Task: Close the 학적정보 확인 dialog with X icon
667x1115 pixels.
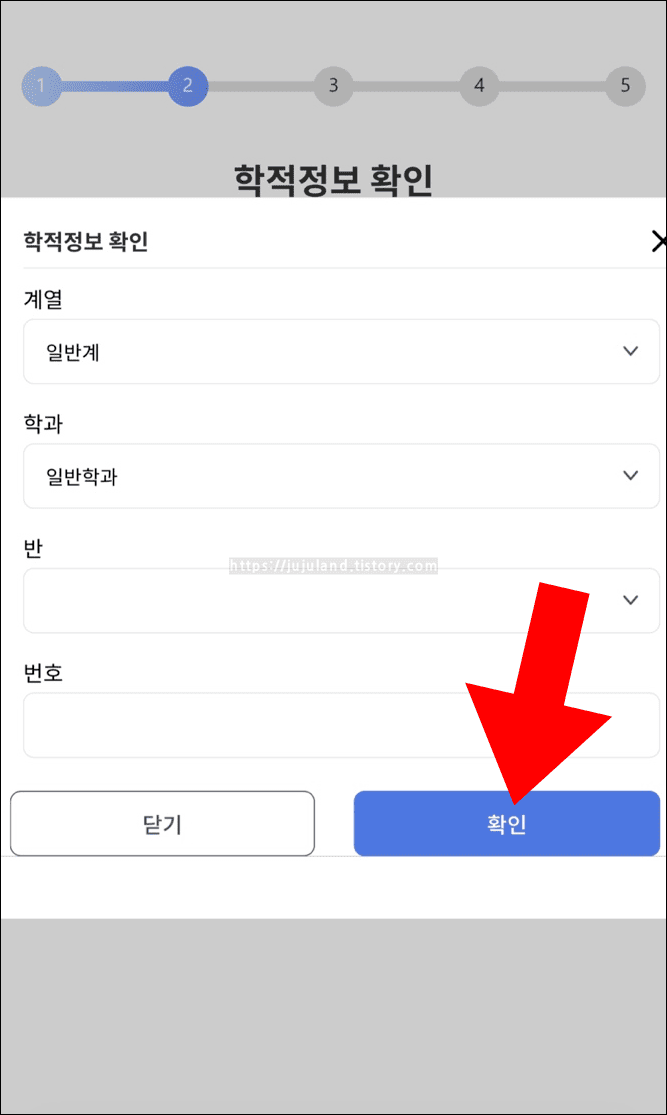Action: point(658,242)
